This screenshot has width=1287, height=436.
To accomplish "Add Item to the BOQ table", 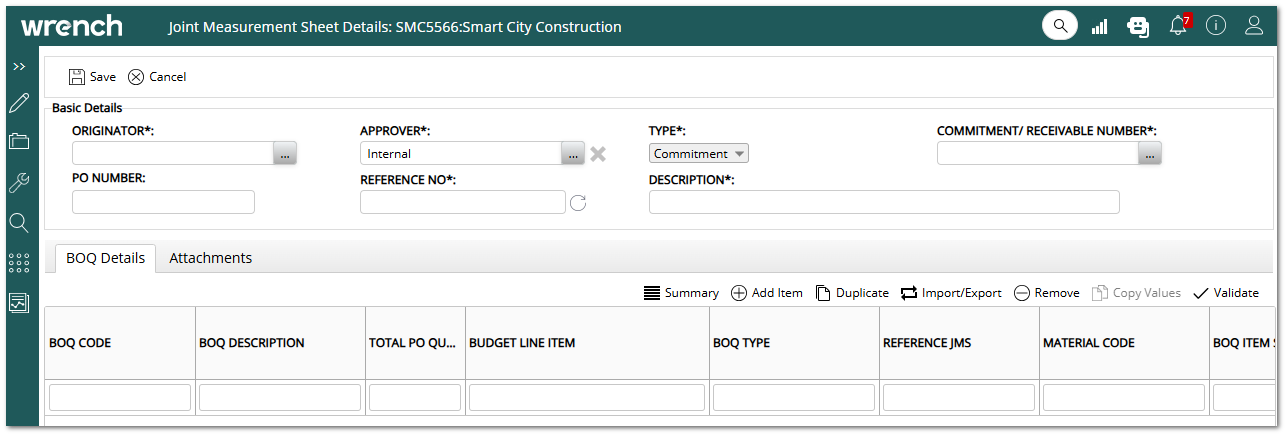I will tap(767, 293).
